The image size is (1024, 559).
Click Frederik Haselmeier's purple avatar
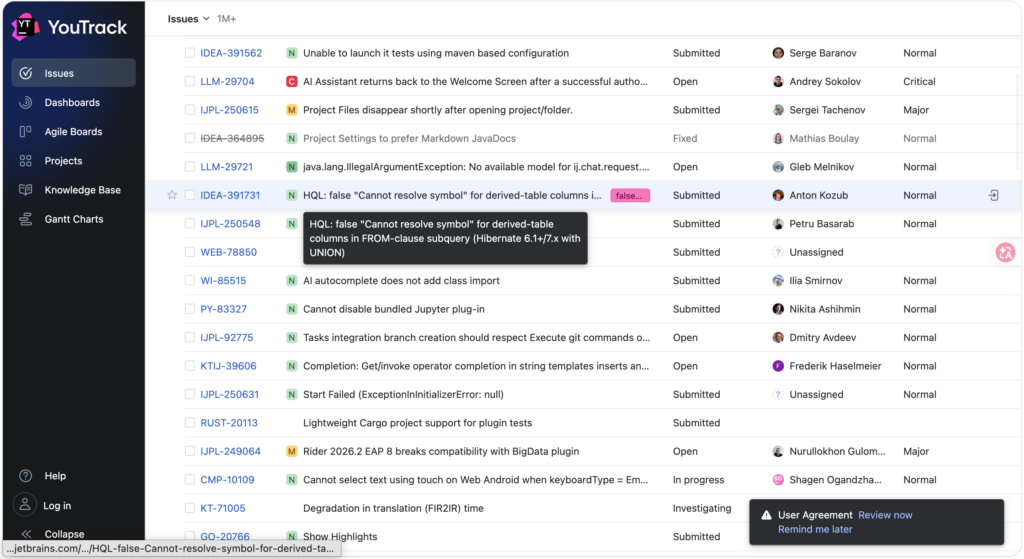pyautogui.click(x=778, y=366)
